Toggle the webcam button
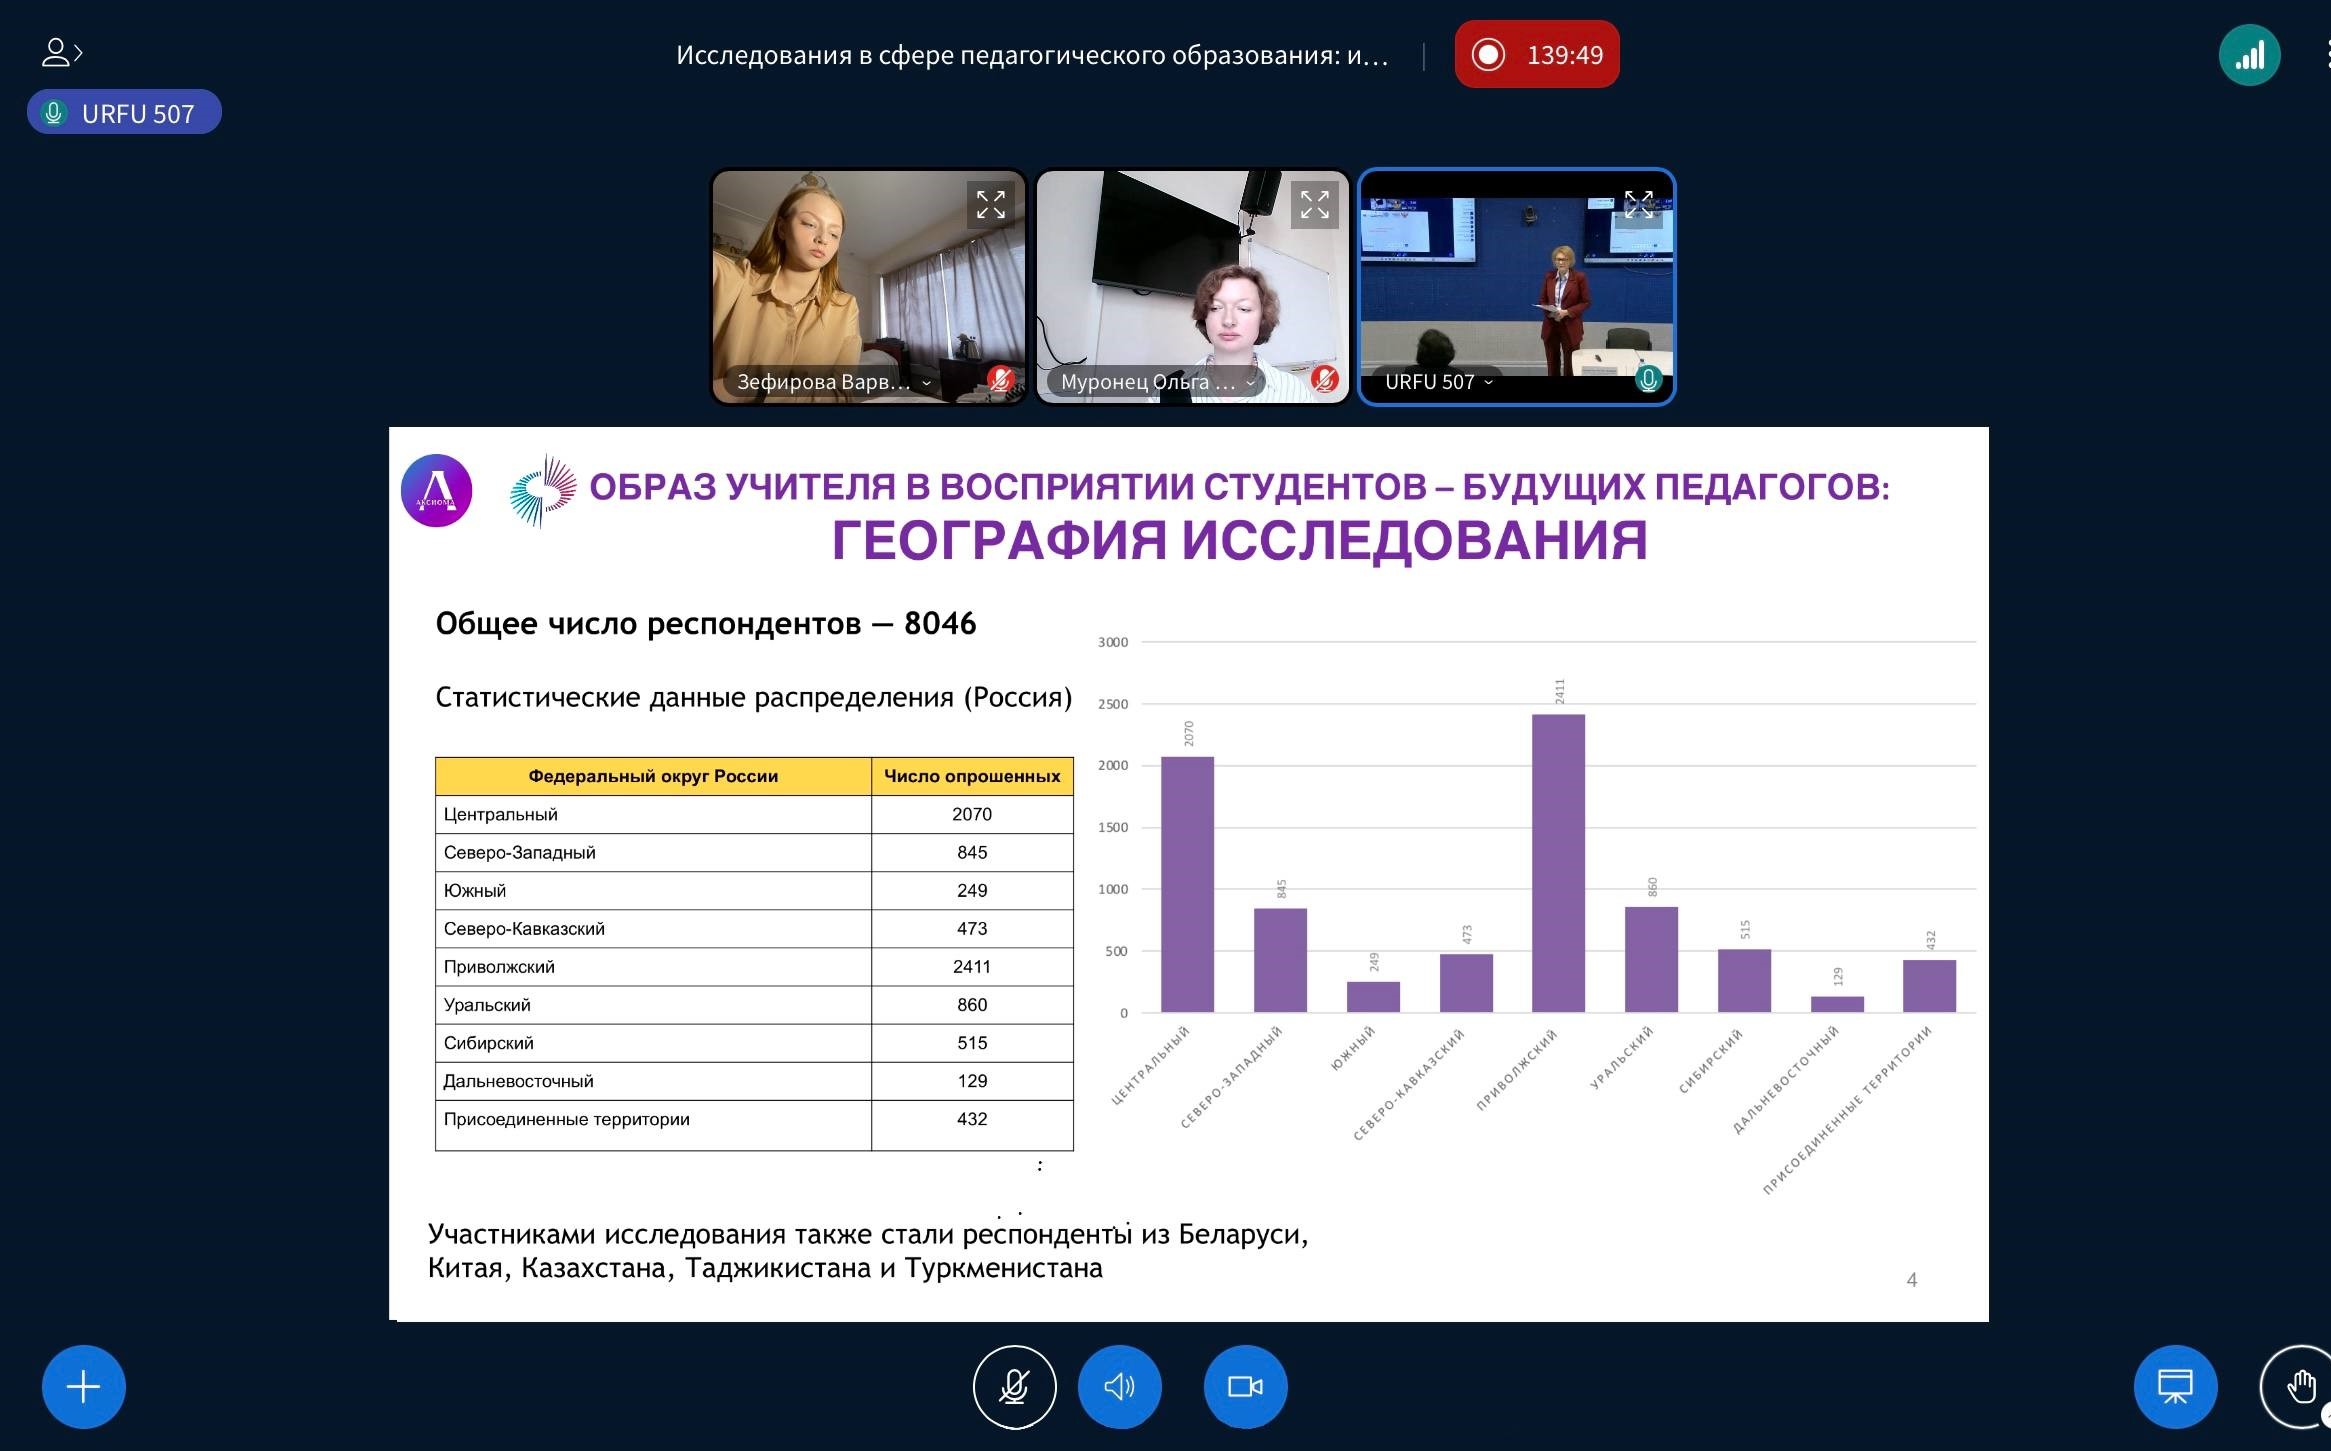 (1245, 1386)
